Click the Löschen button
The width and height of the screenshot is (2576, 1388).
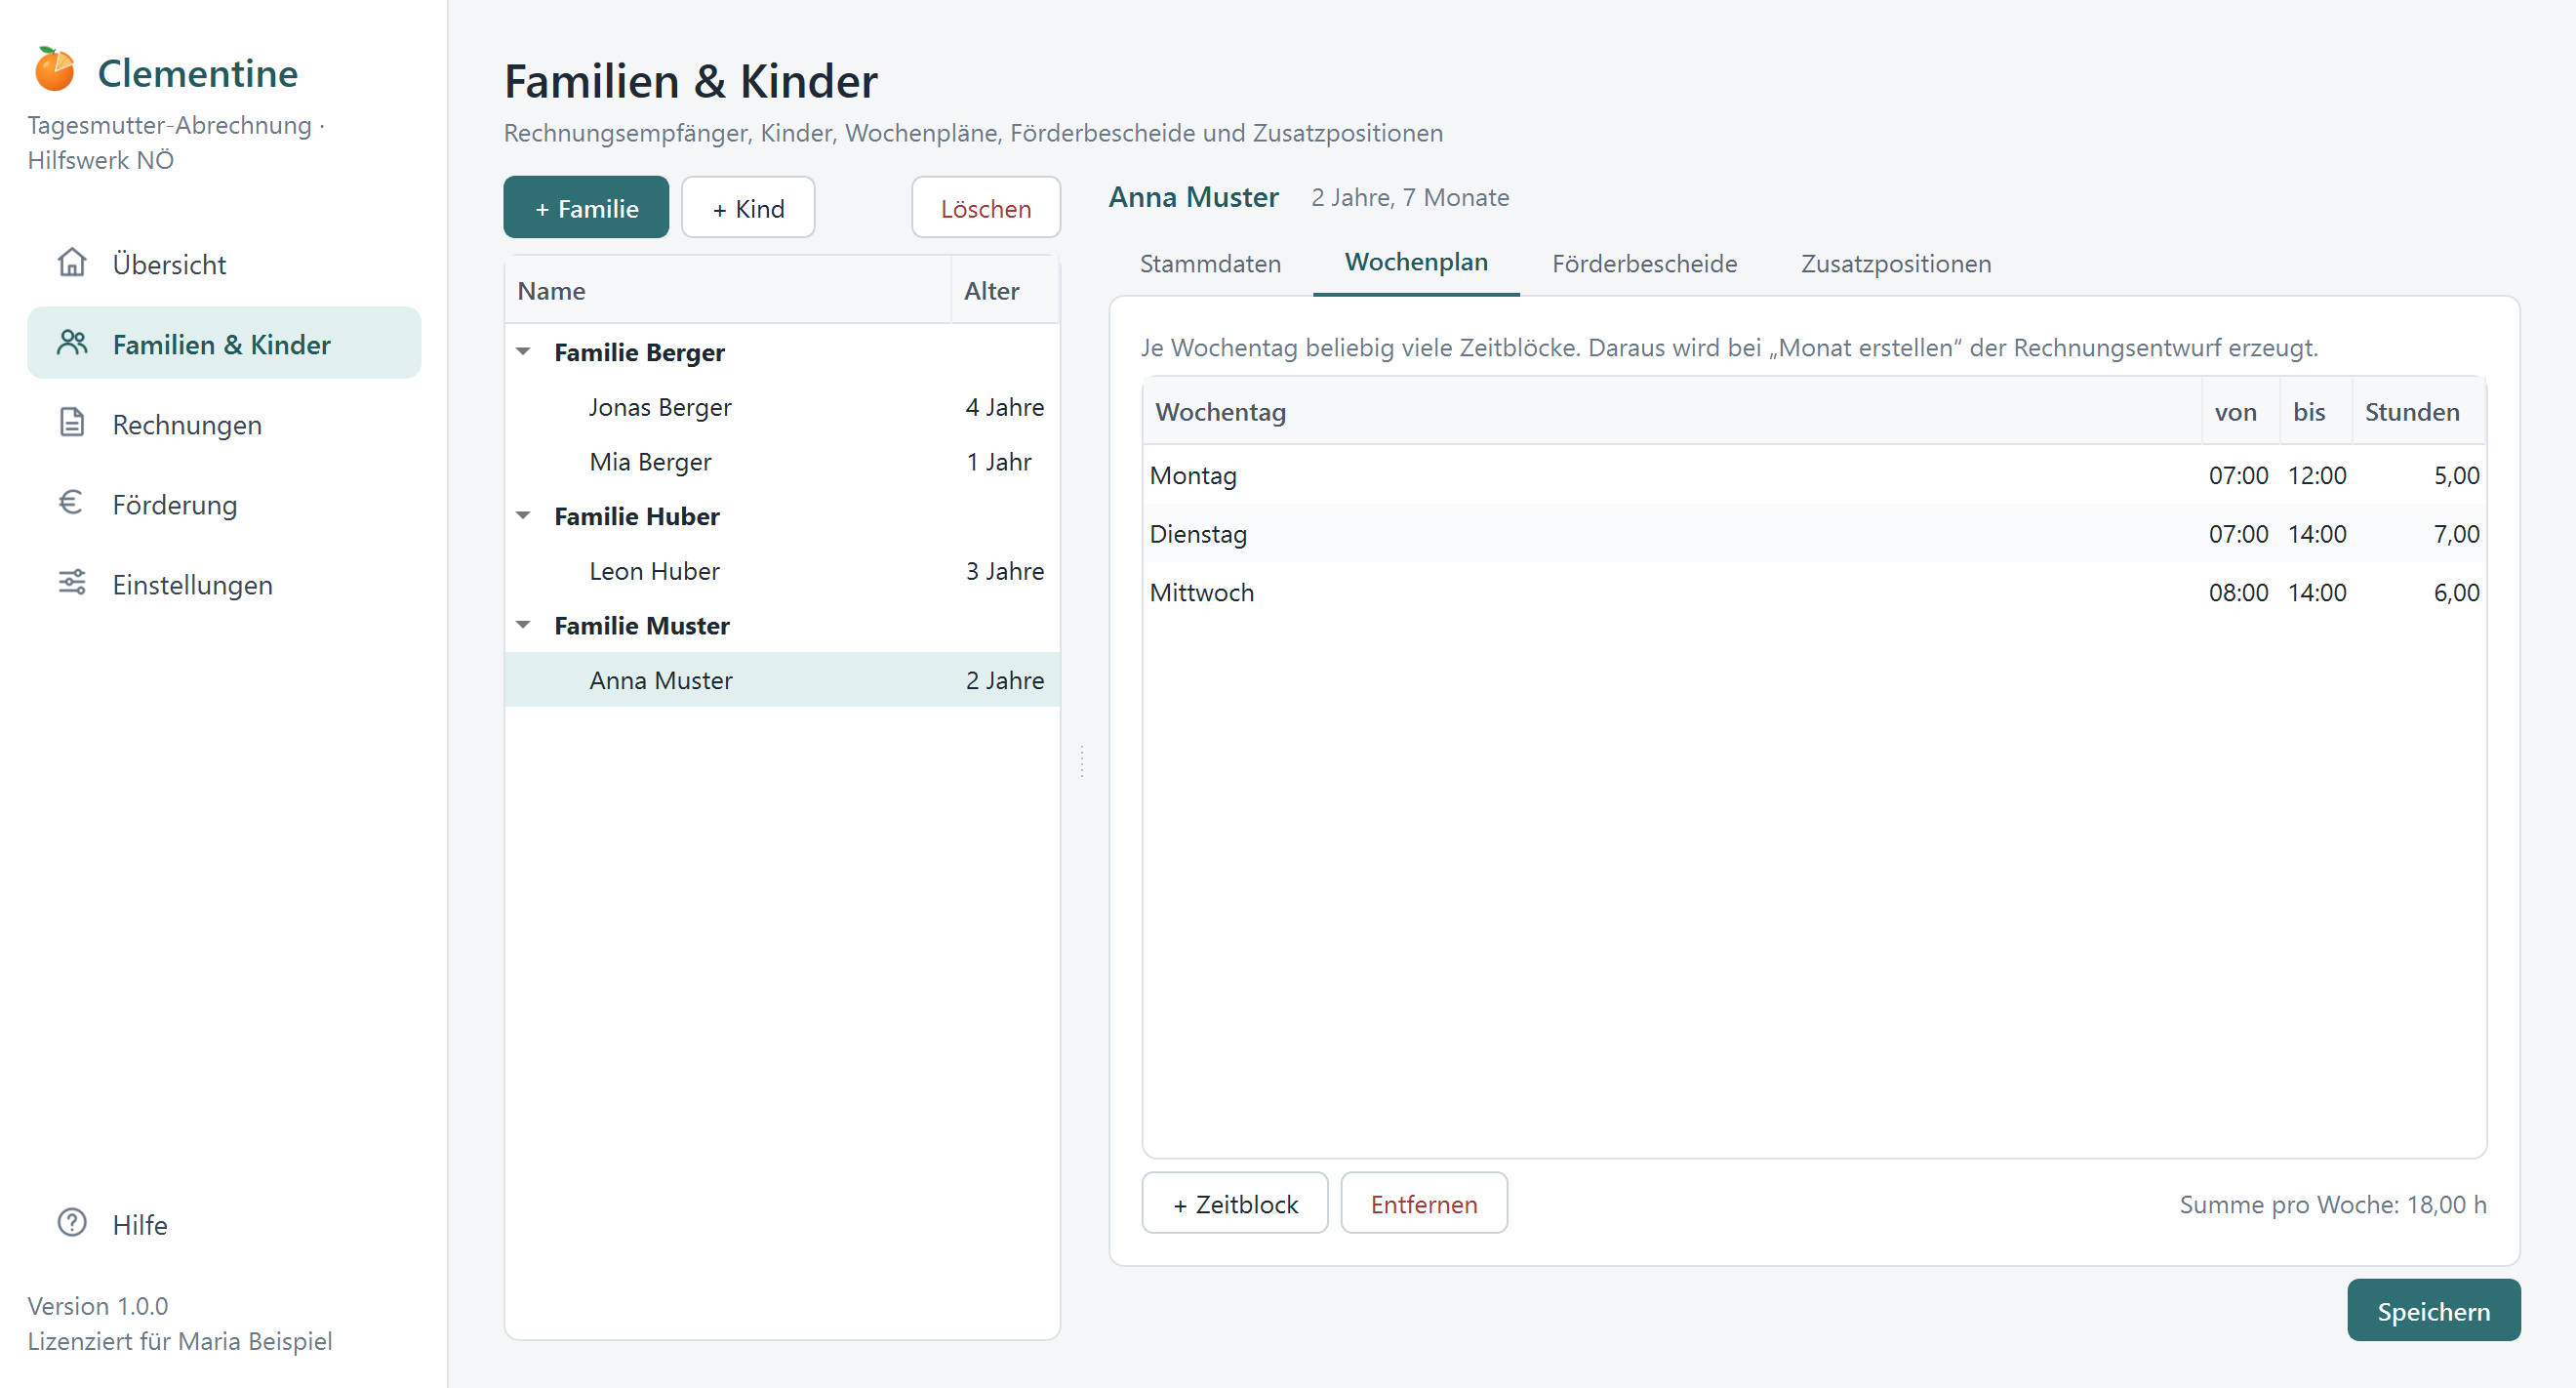tap(985, 208)
